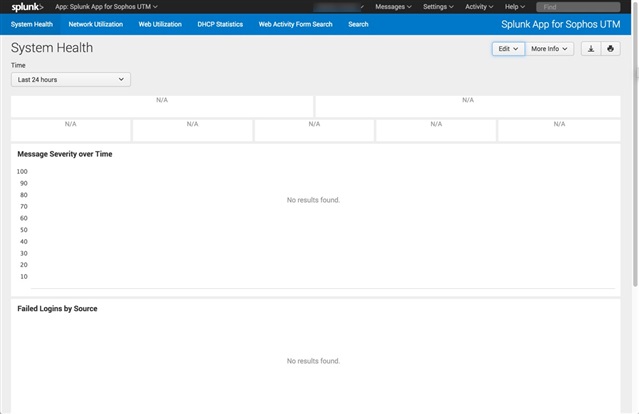Screen dimensions: 639x414
Task: Click No results found in severity chart
Action: click(313, 200)
